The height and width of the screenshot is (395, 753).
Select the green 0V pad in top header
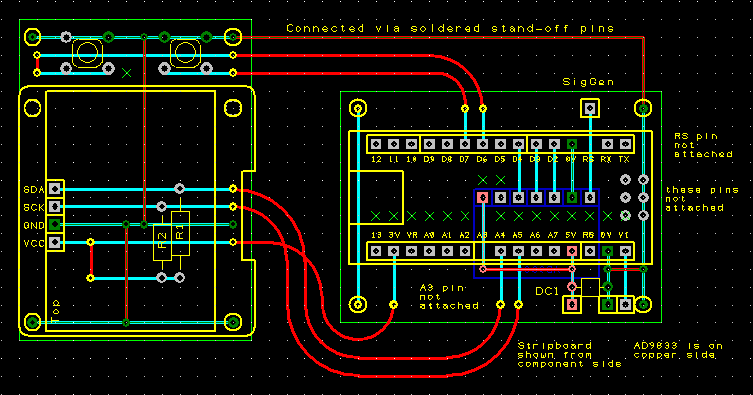pos(571,144)
